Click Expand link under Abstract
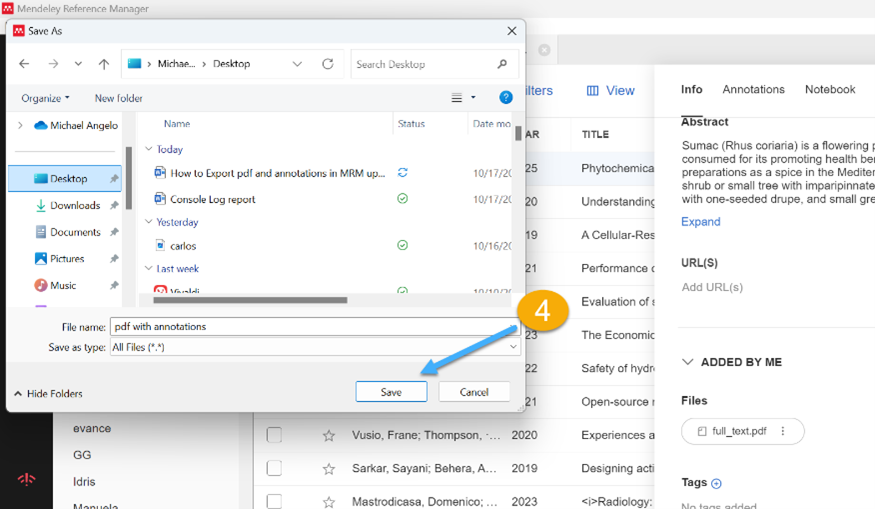The image size is (875, 509). (x=700, y=222)
